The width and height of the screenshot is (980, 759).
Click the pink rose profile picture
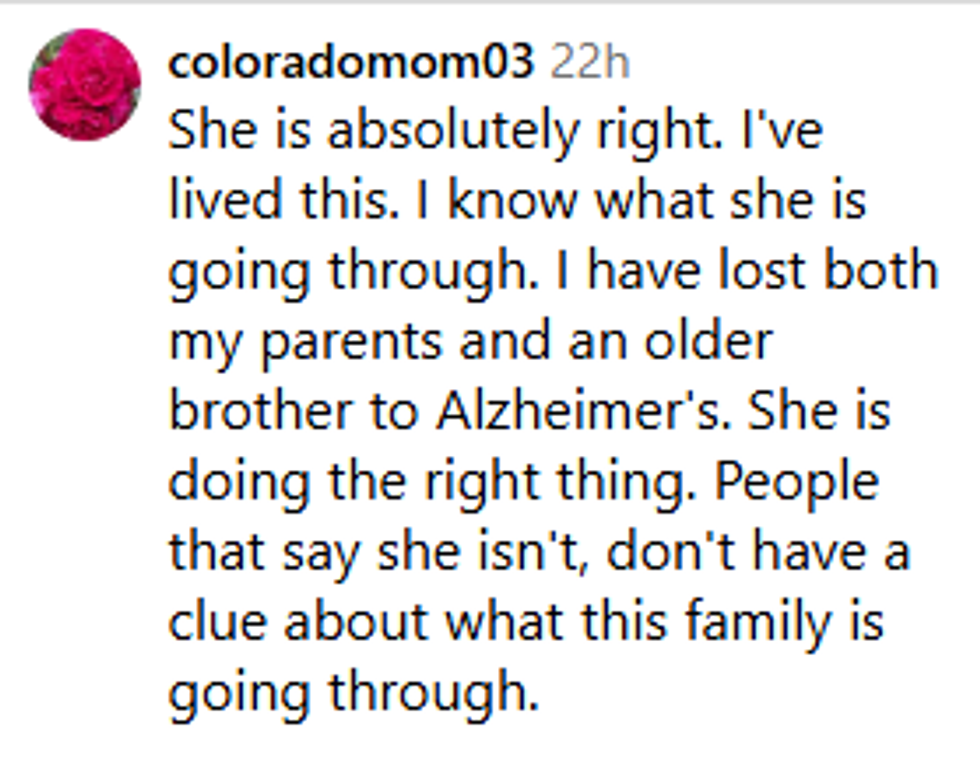click(x=84, y=84)
